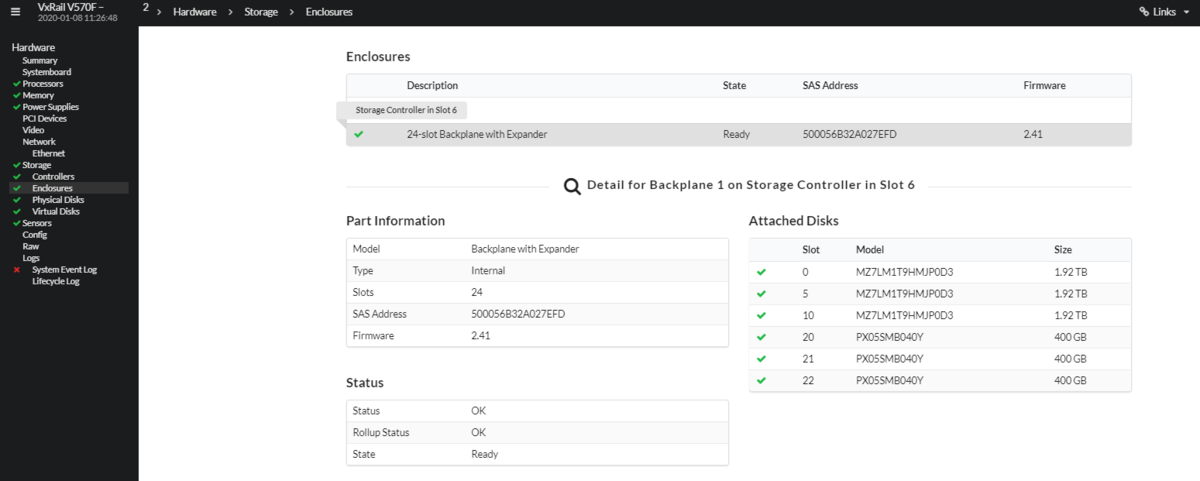Image resolution: width=1200 pixels, height=481 pixels.
Task: Open the hamburger menu icon
Action: tap(15, 12)
